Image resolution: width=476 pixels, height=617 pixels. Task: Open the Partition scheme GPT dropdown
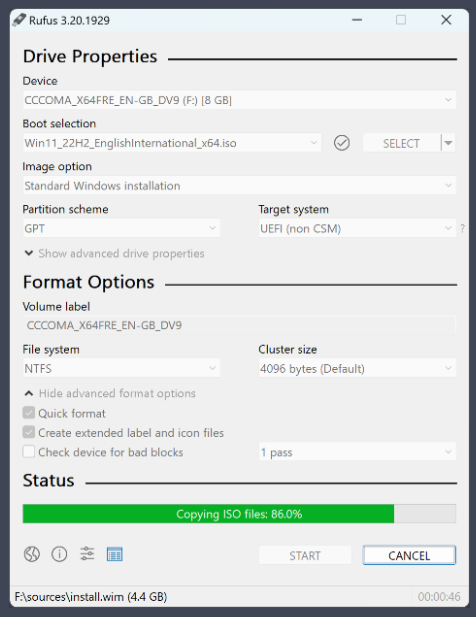point(121,228)
